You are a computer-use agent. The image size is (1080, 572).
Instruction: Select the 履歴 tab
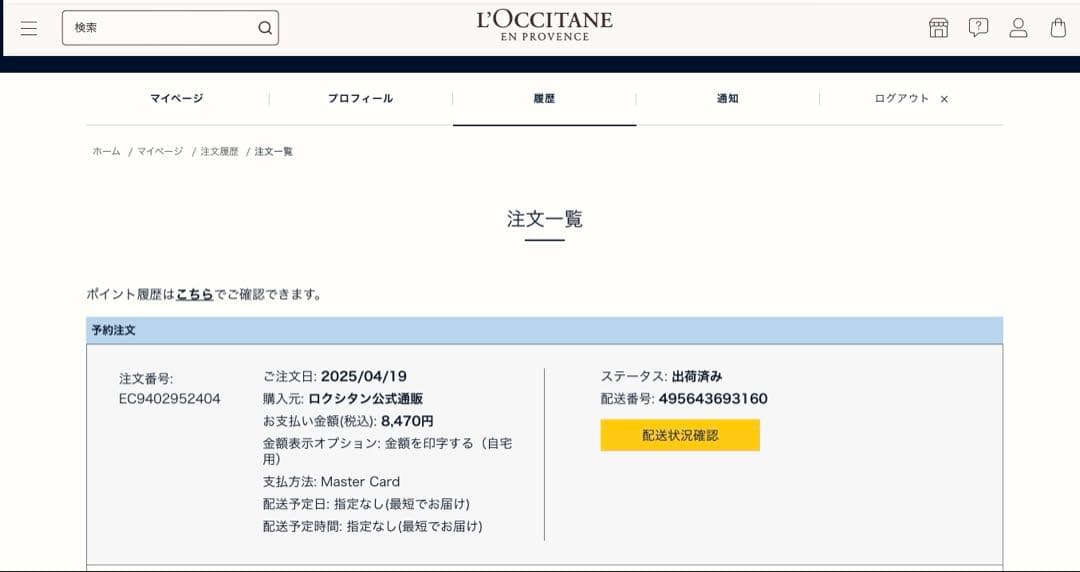[x=544, y=99]
